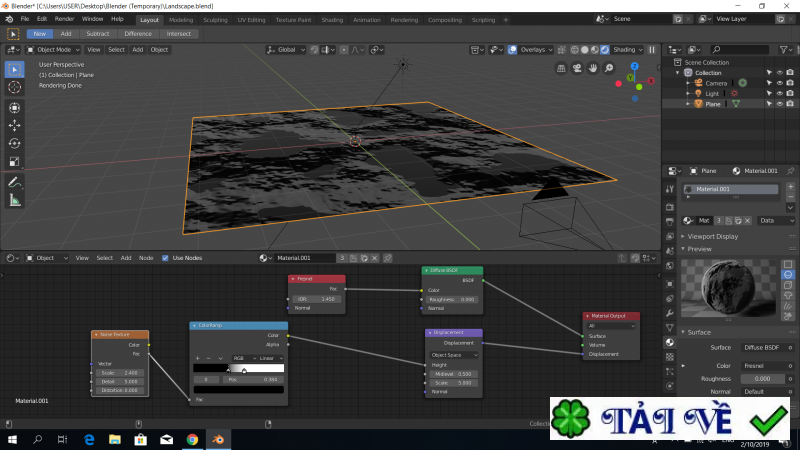Open the Render menu
800x450 pixels.
coord(64,19)
